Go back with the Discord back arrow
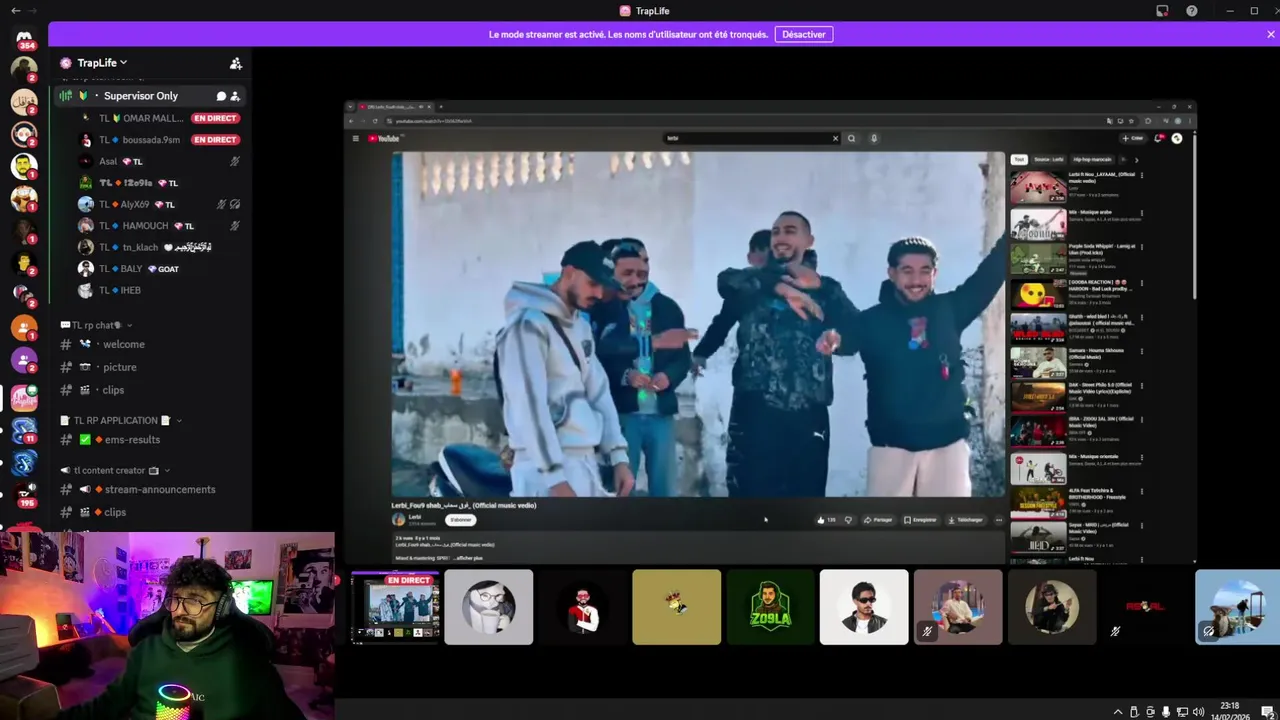The width and height of the screenshot is (1280, 720). point(15,10)
